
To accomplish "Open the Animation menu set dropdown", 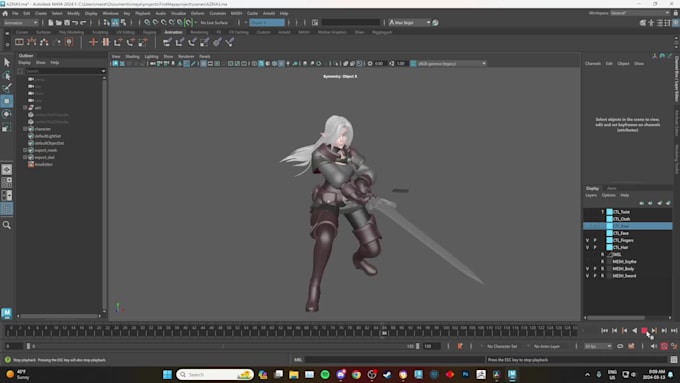I will 21,23.
